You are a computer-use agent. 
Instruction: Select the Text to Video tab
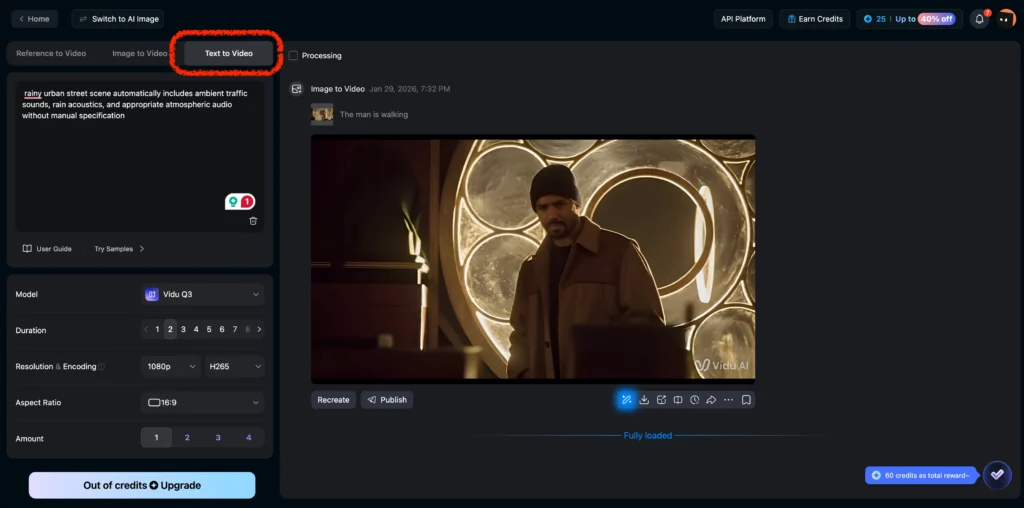click(229, 54)
